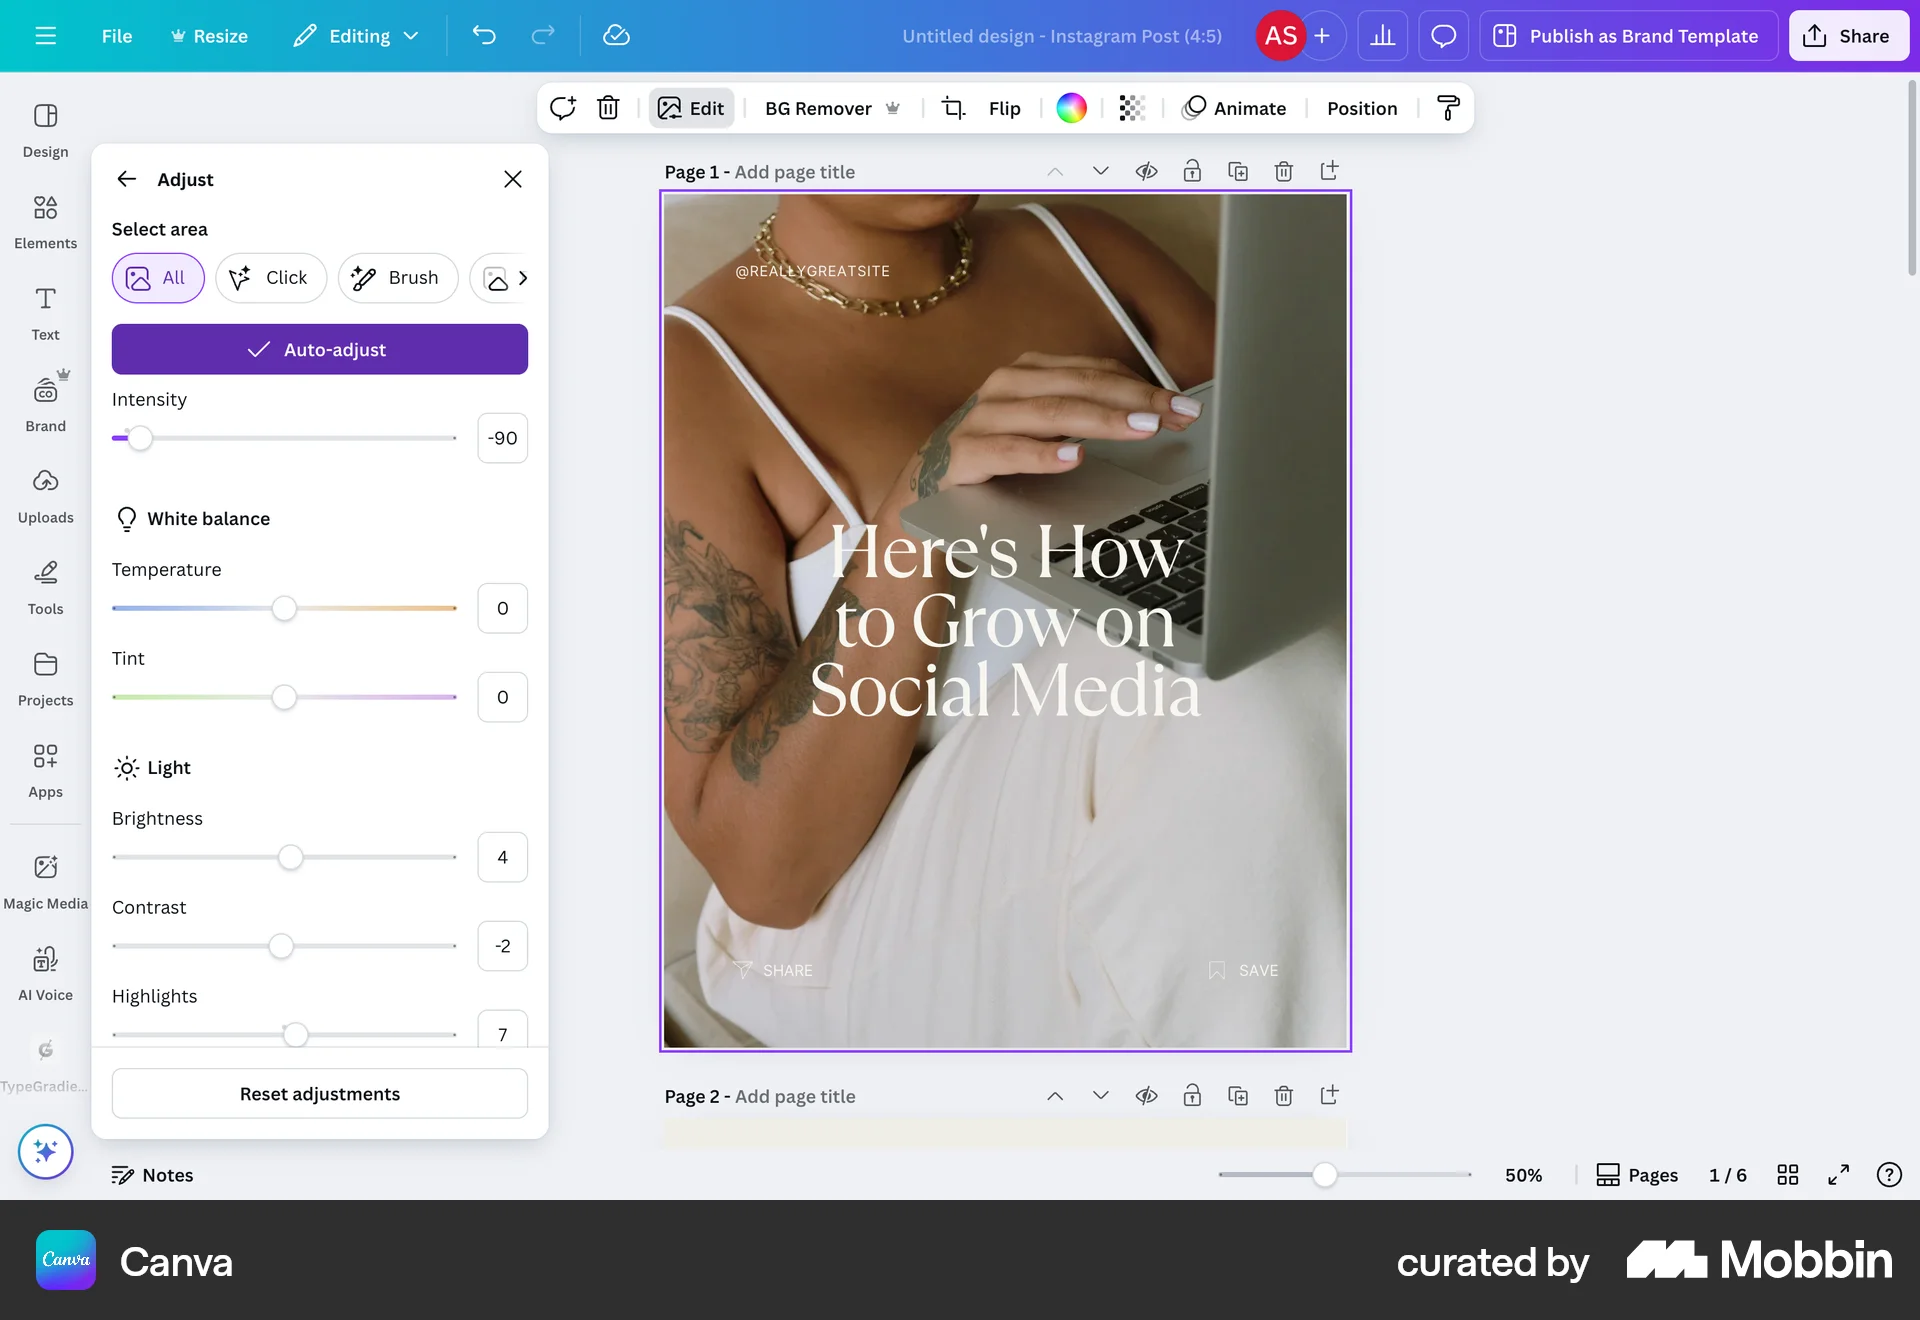Click the Add page title field for Page 2
This screenshot has width=1920, height=1320.
pos(795,1096)
